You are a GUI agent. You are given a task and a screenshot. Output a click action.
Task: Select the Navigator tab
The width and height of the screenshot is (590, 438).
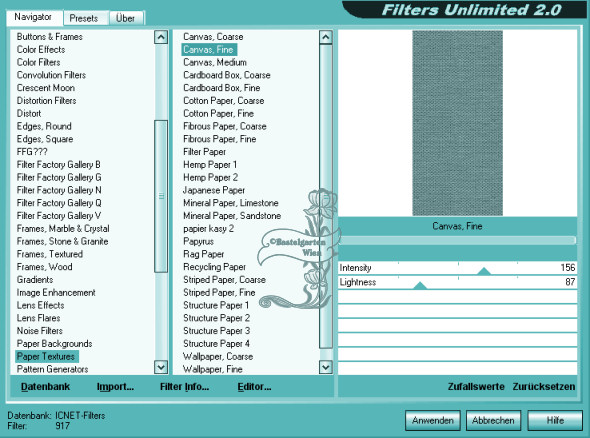[x=33, y=17]
